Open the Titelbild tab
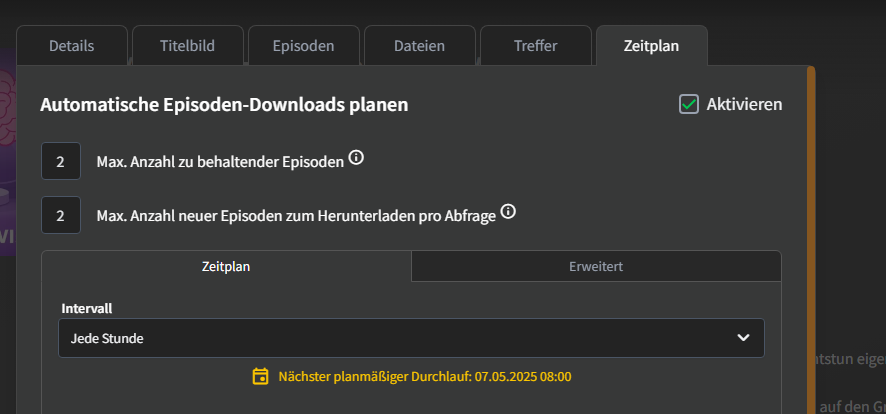886x414 pixels. click(188, 46)
